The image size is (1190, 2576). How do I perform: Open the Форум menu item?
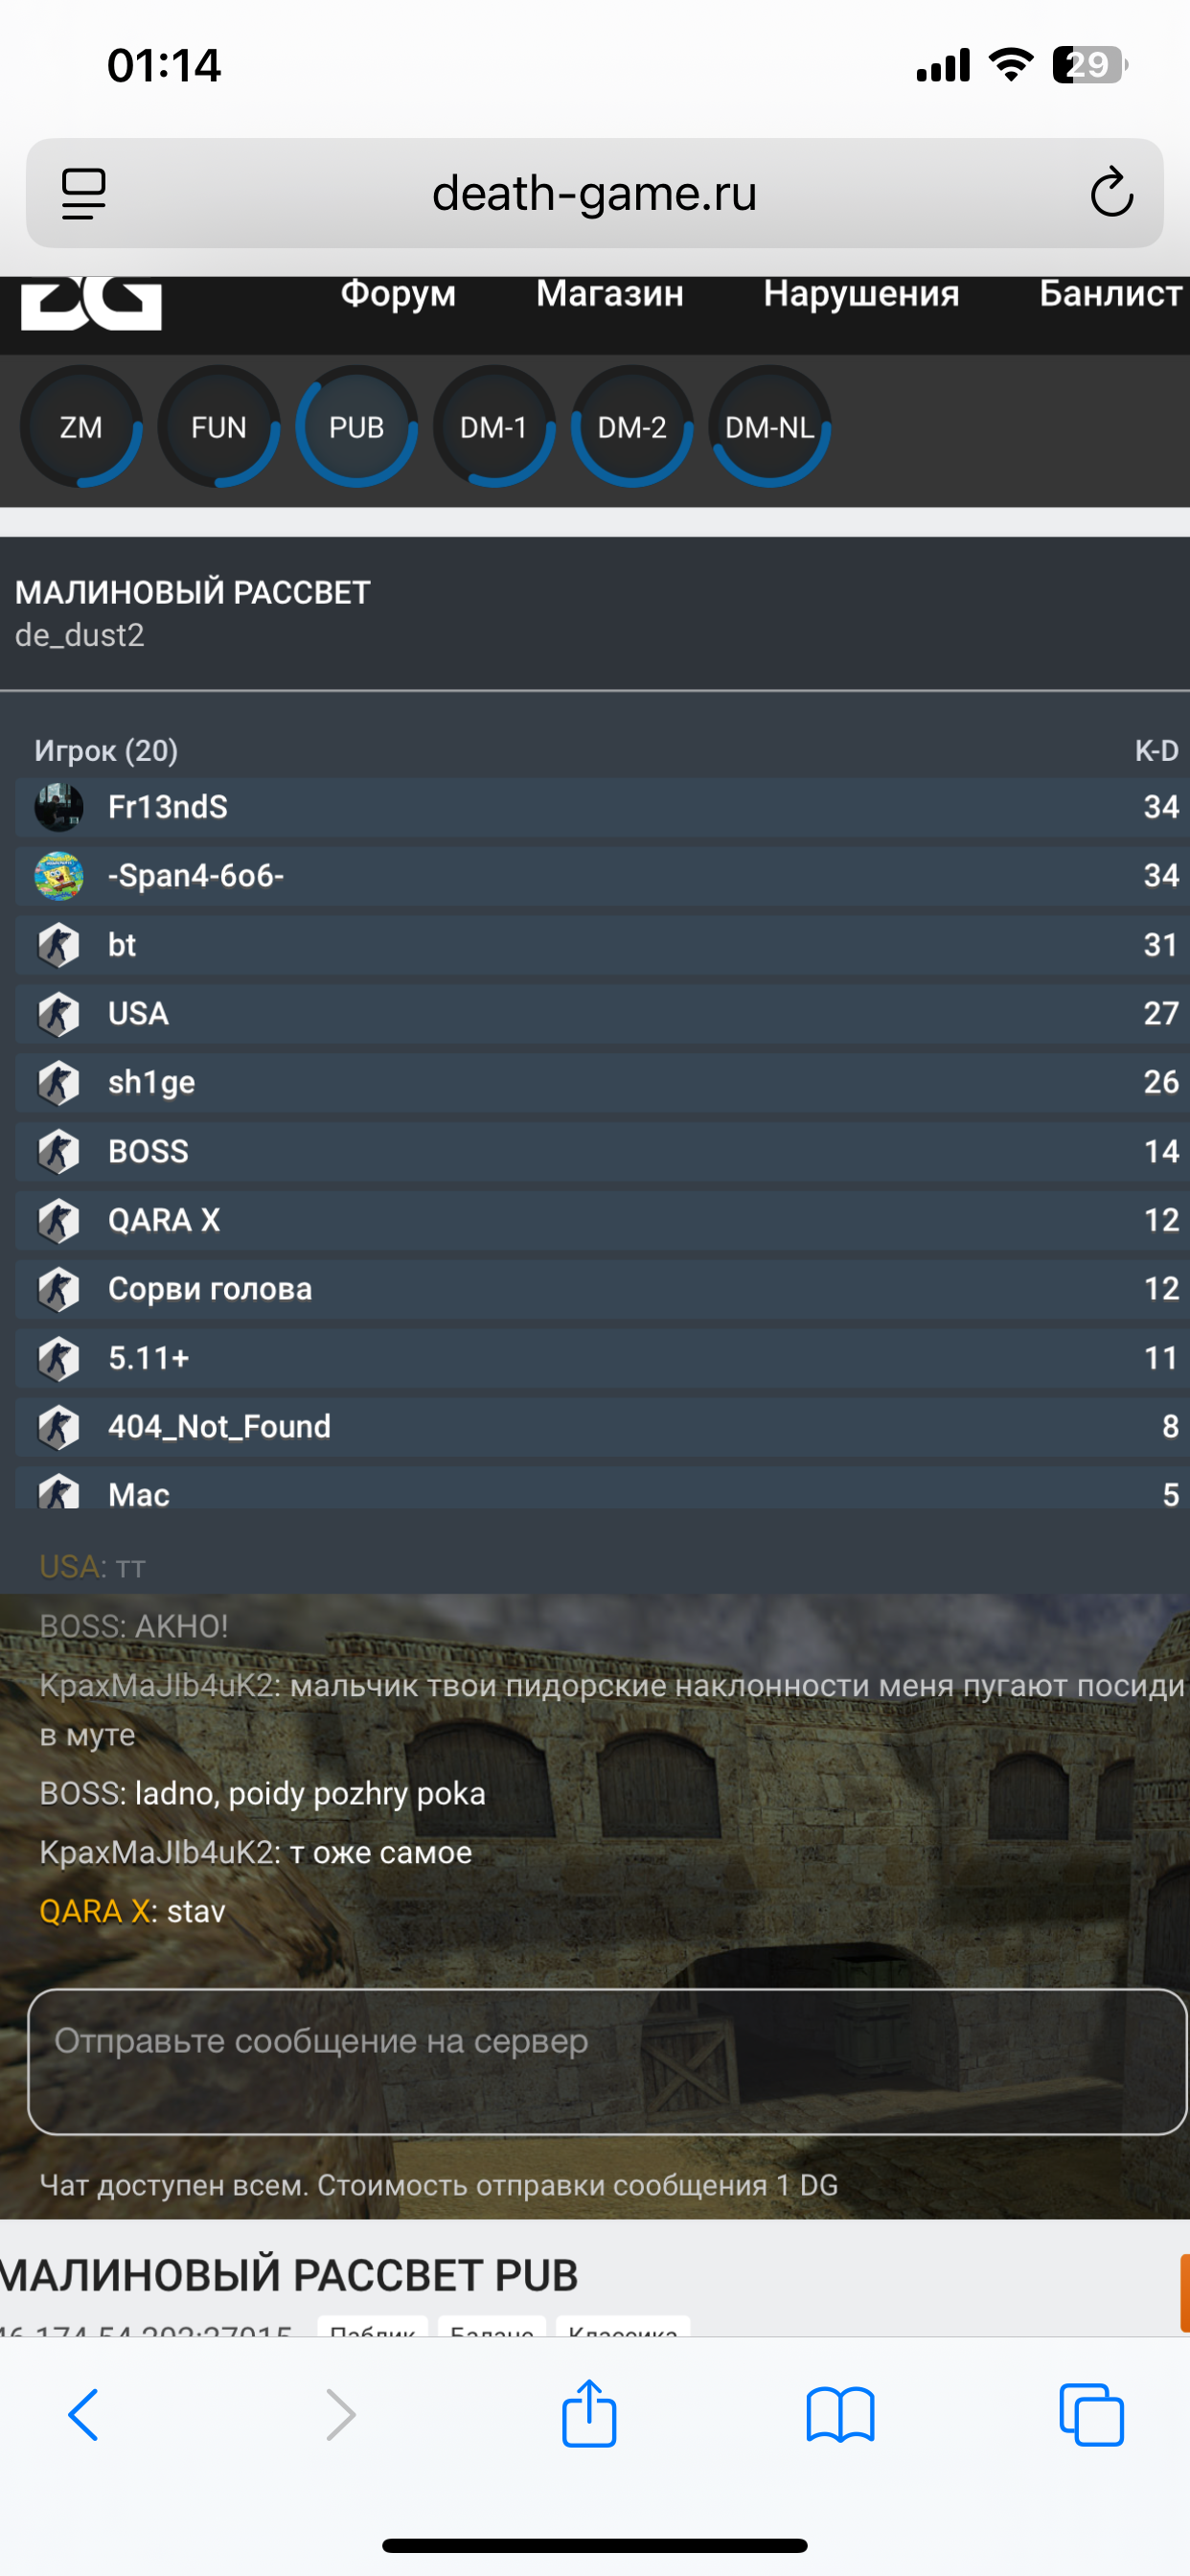click(398, 294)
